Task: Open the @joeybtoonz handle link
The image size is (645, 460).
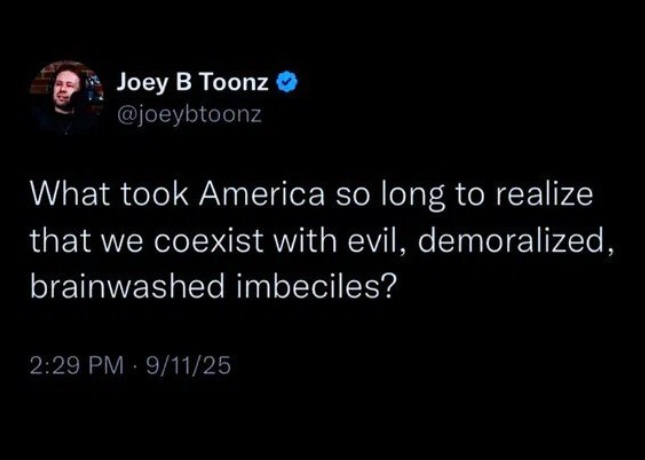Action: pos(189,114)
